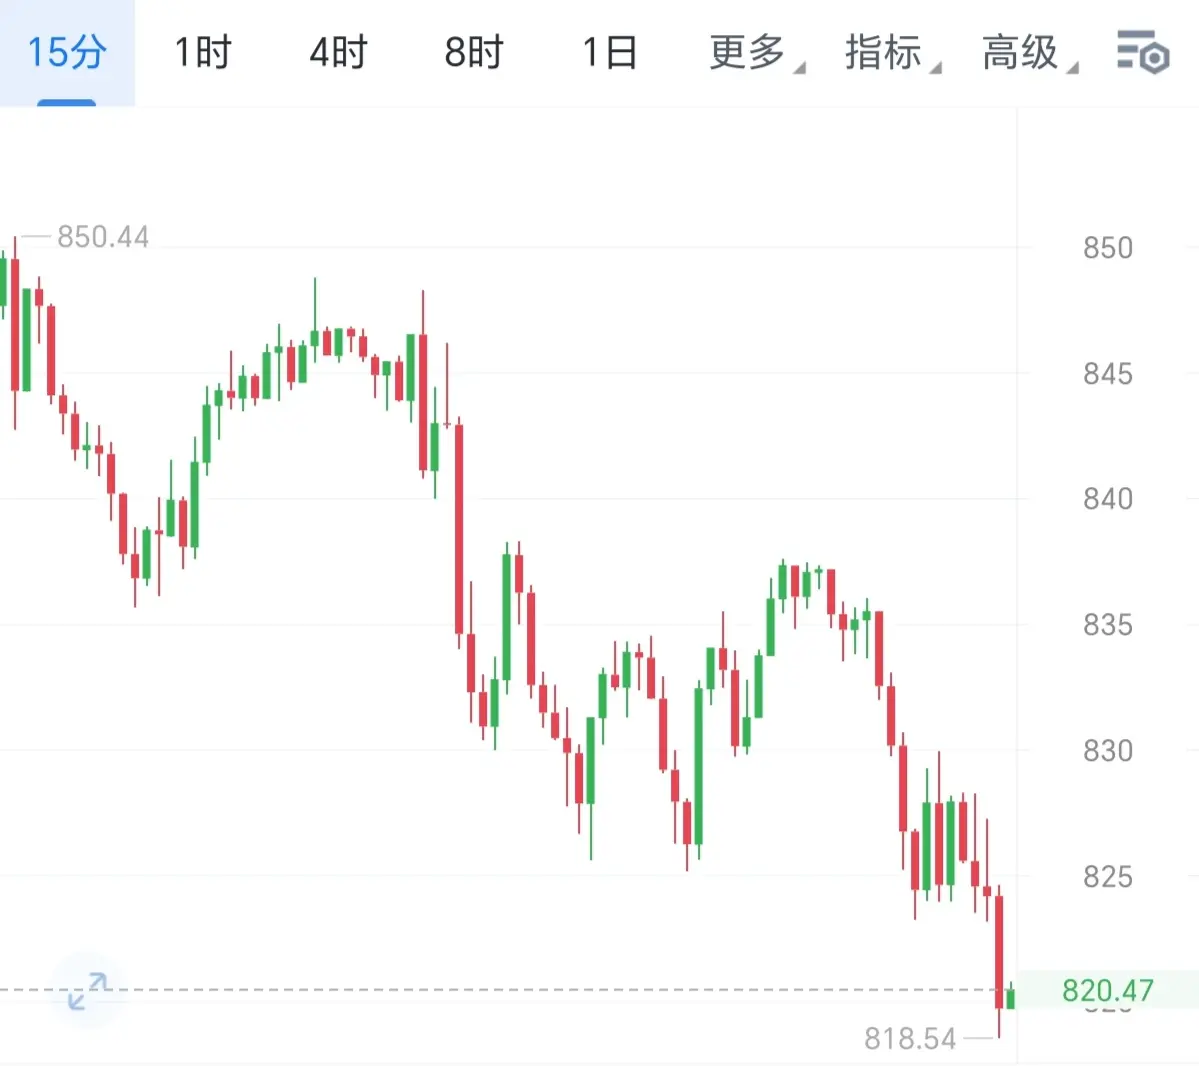The width and height of the screenshot is (1199, 1066).
Task: Click the current price label 820.47
Action: pyautogui.click(x=1107, y=990)
